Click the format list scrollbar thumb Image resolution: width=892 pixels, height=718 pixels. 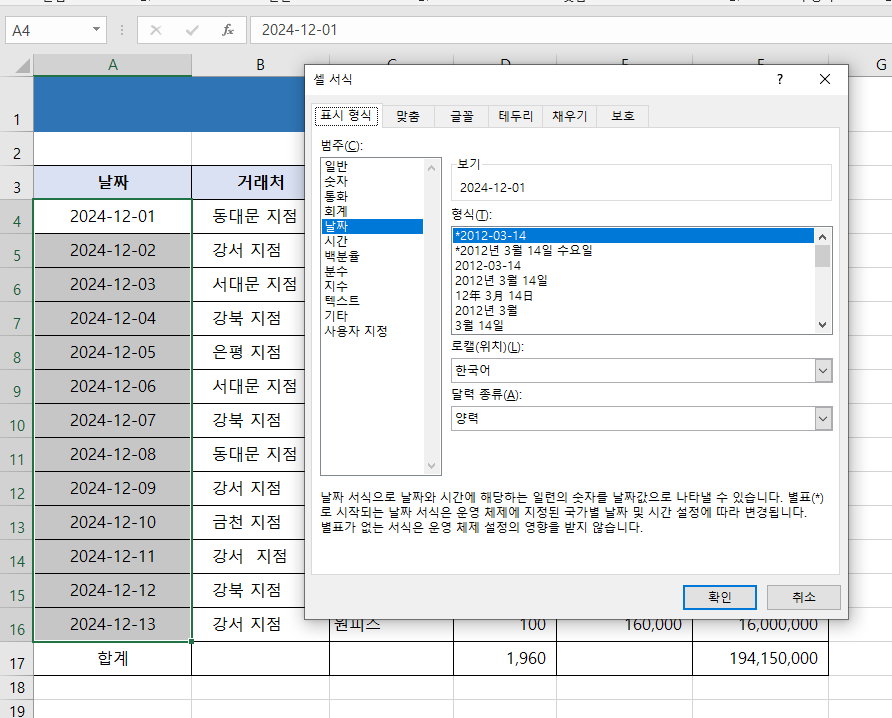click(x=823, y=256)
